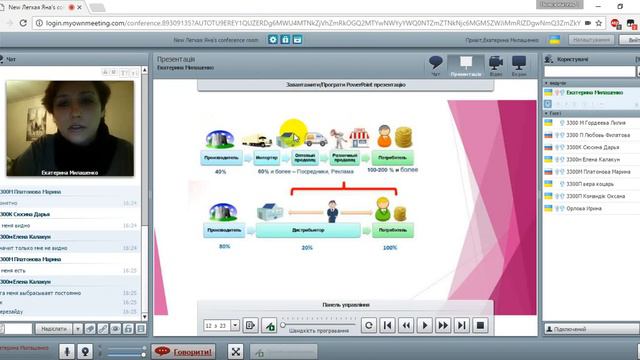
Task: Click the Ukrainian flag language icon in header
Action: tap(554, 40)
